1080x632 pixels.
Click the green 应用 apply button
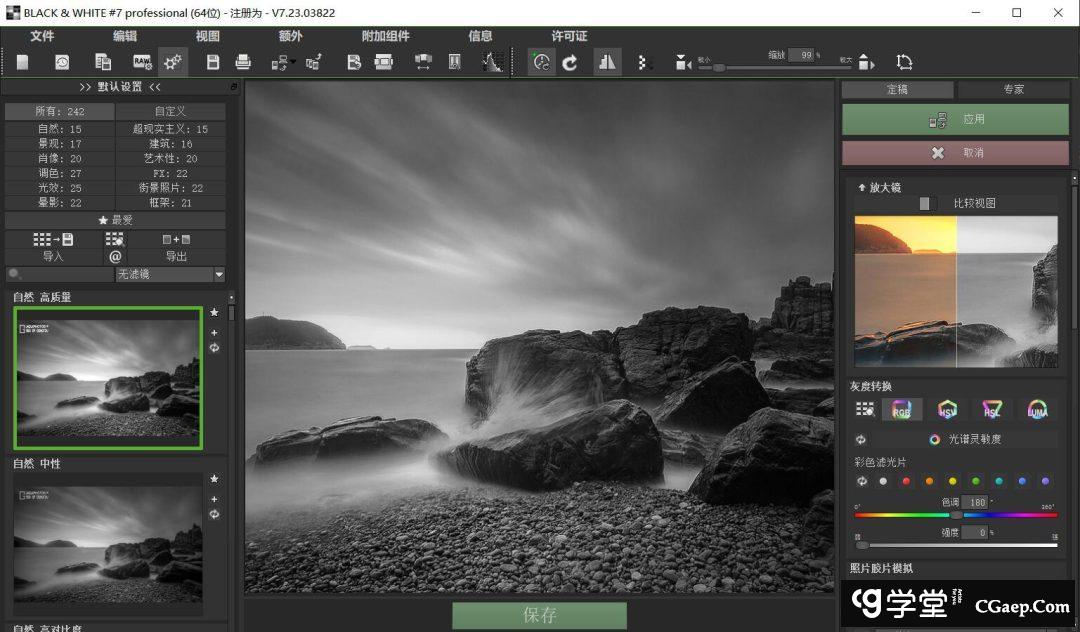[955, 119]
